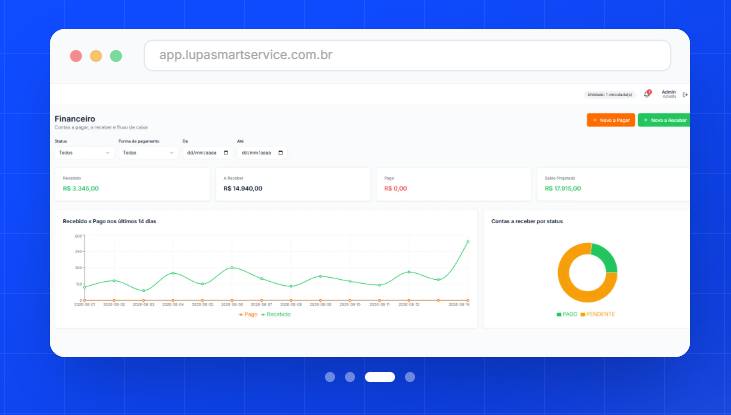This screenshot has height=415, width=731.
Task: Click the Novo a Pagar button
Action: (x=611, y=120)
